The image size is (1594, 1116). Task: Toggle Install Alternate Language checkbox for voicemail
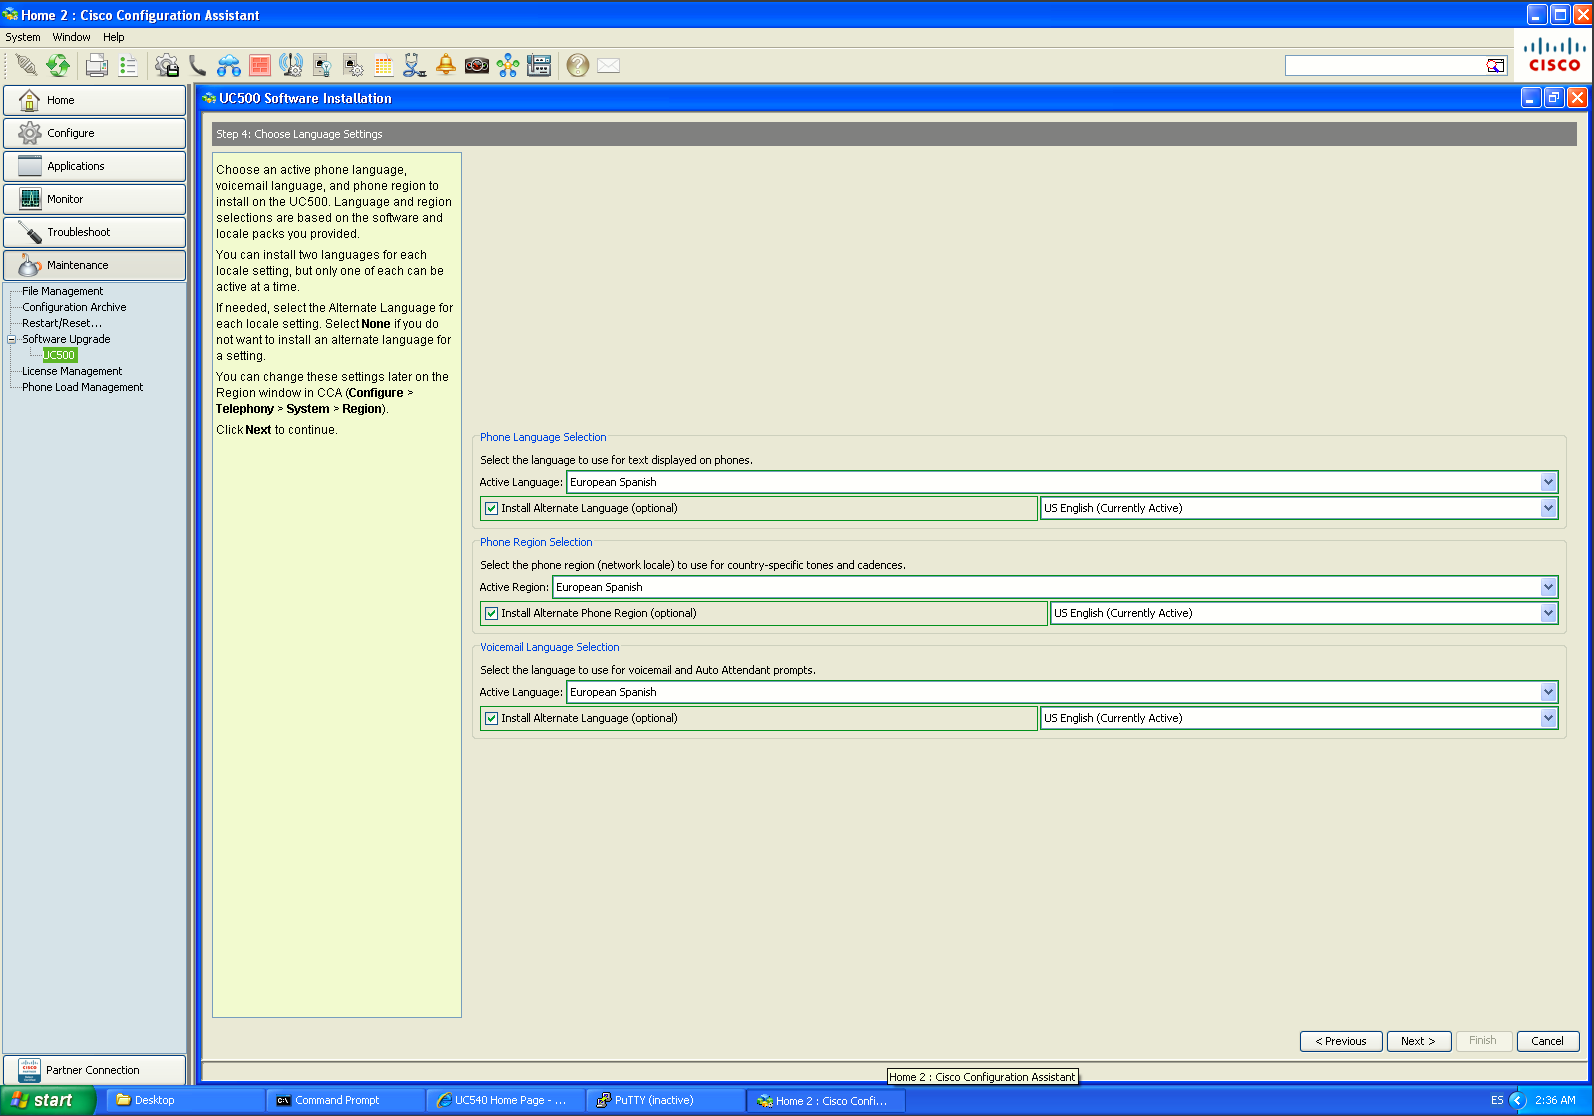(x=491, y=718)
